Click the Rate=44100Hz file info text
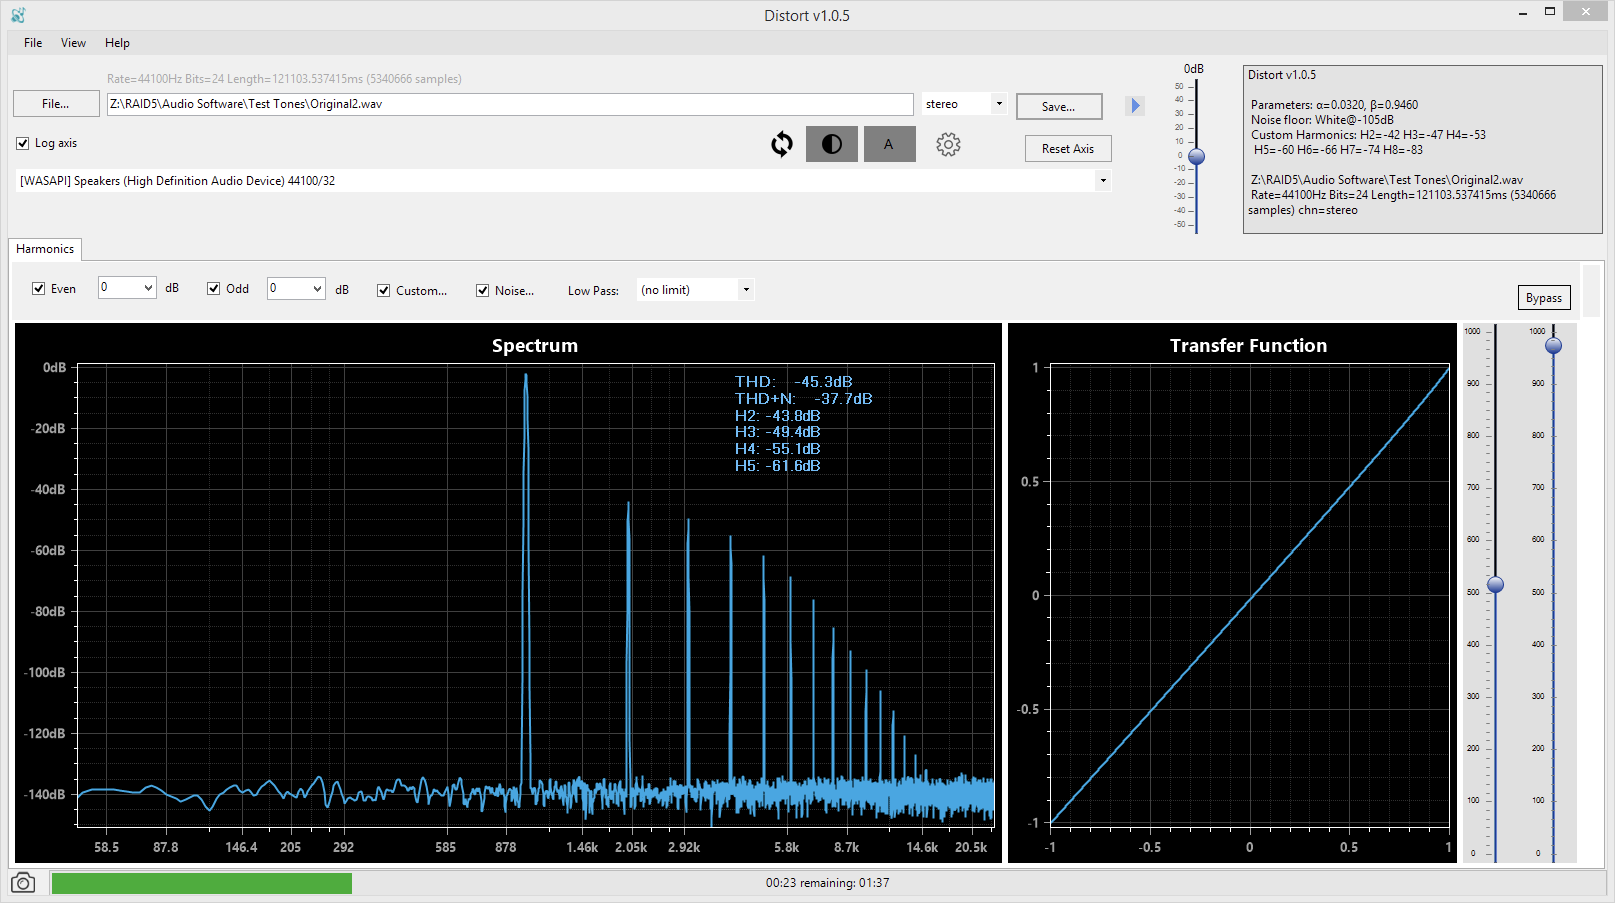Image resolution: width=1615 pixels, height=903 pixels. click(284, 79)
